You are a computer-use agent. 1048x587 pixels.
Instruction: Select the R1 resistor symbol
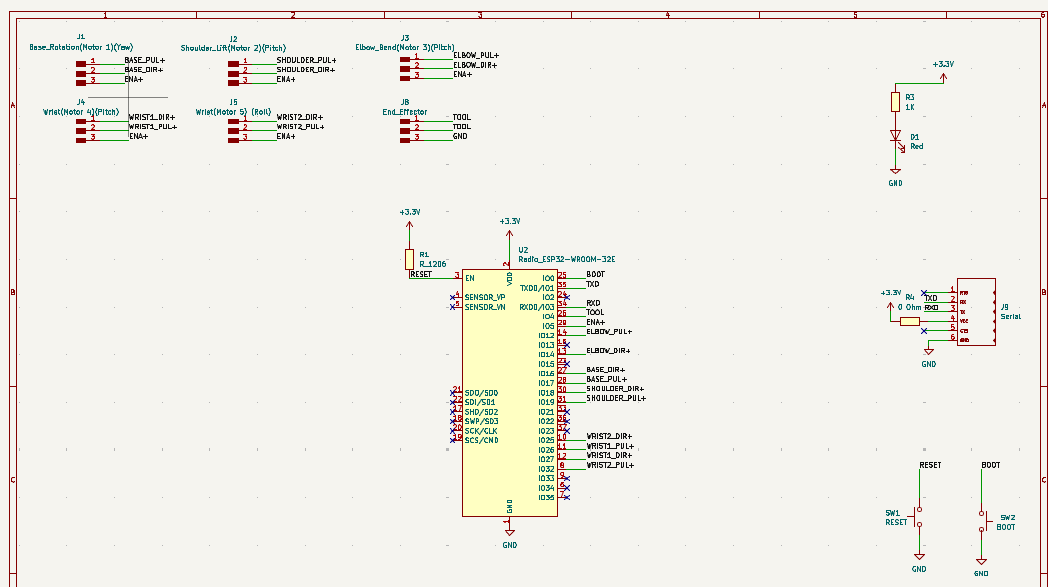coord(409,259)
